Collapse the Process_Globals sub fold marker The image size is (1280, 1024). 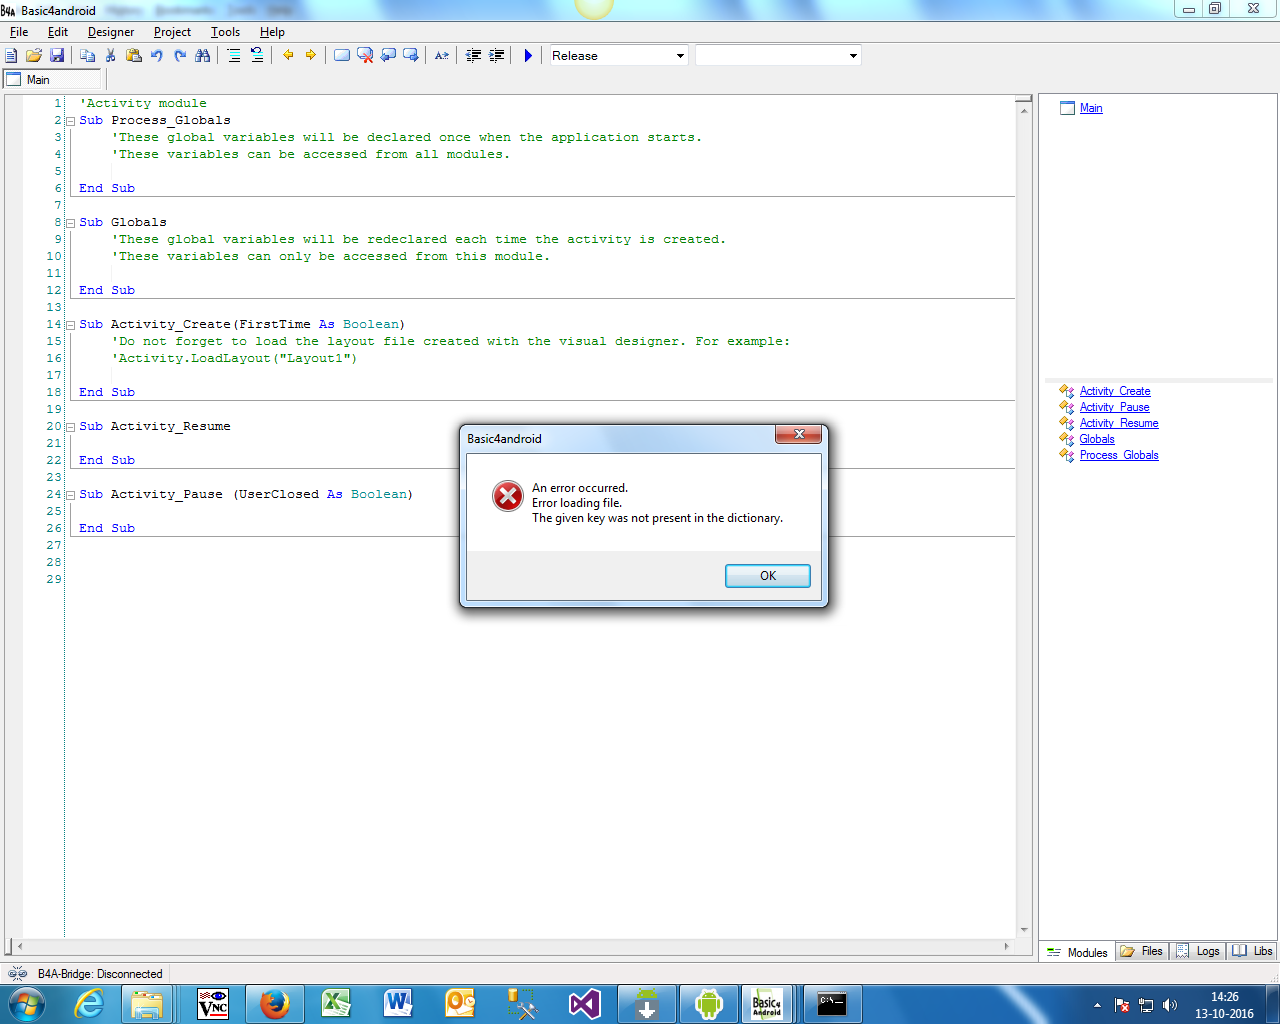click(70, 121)
